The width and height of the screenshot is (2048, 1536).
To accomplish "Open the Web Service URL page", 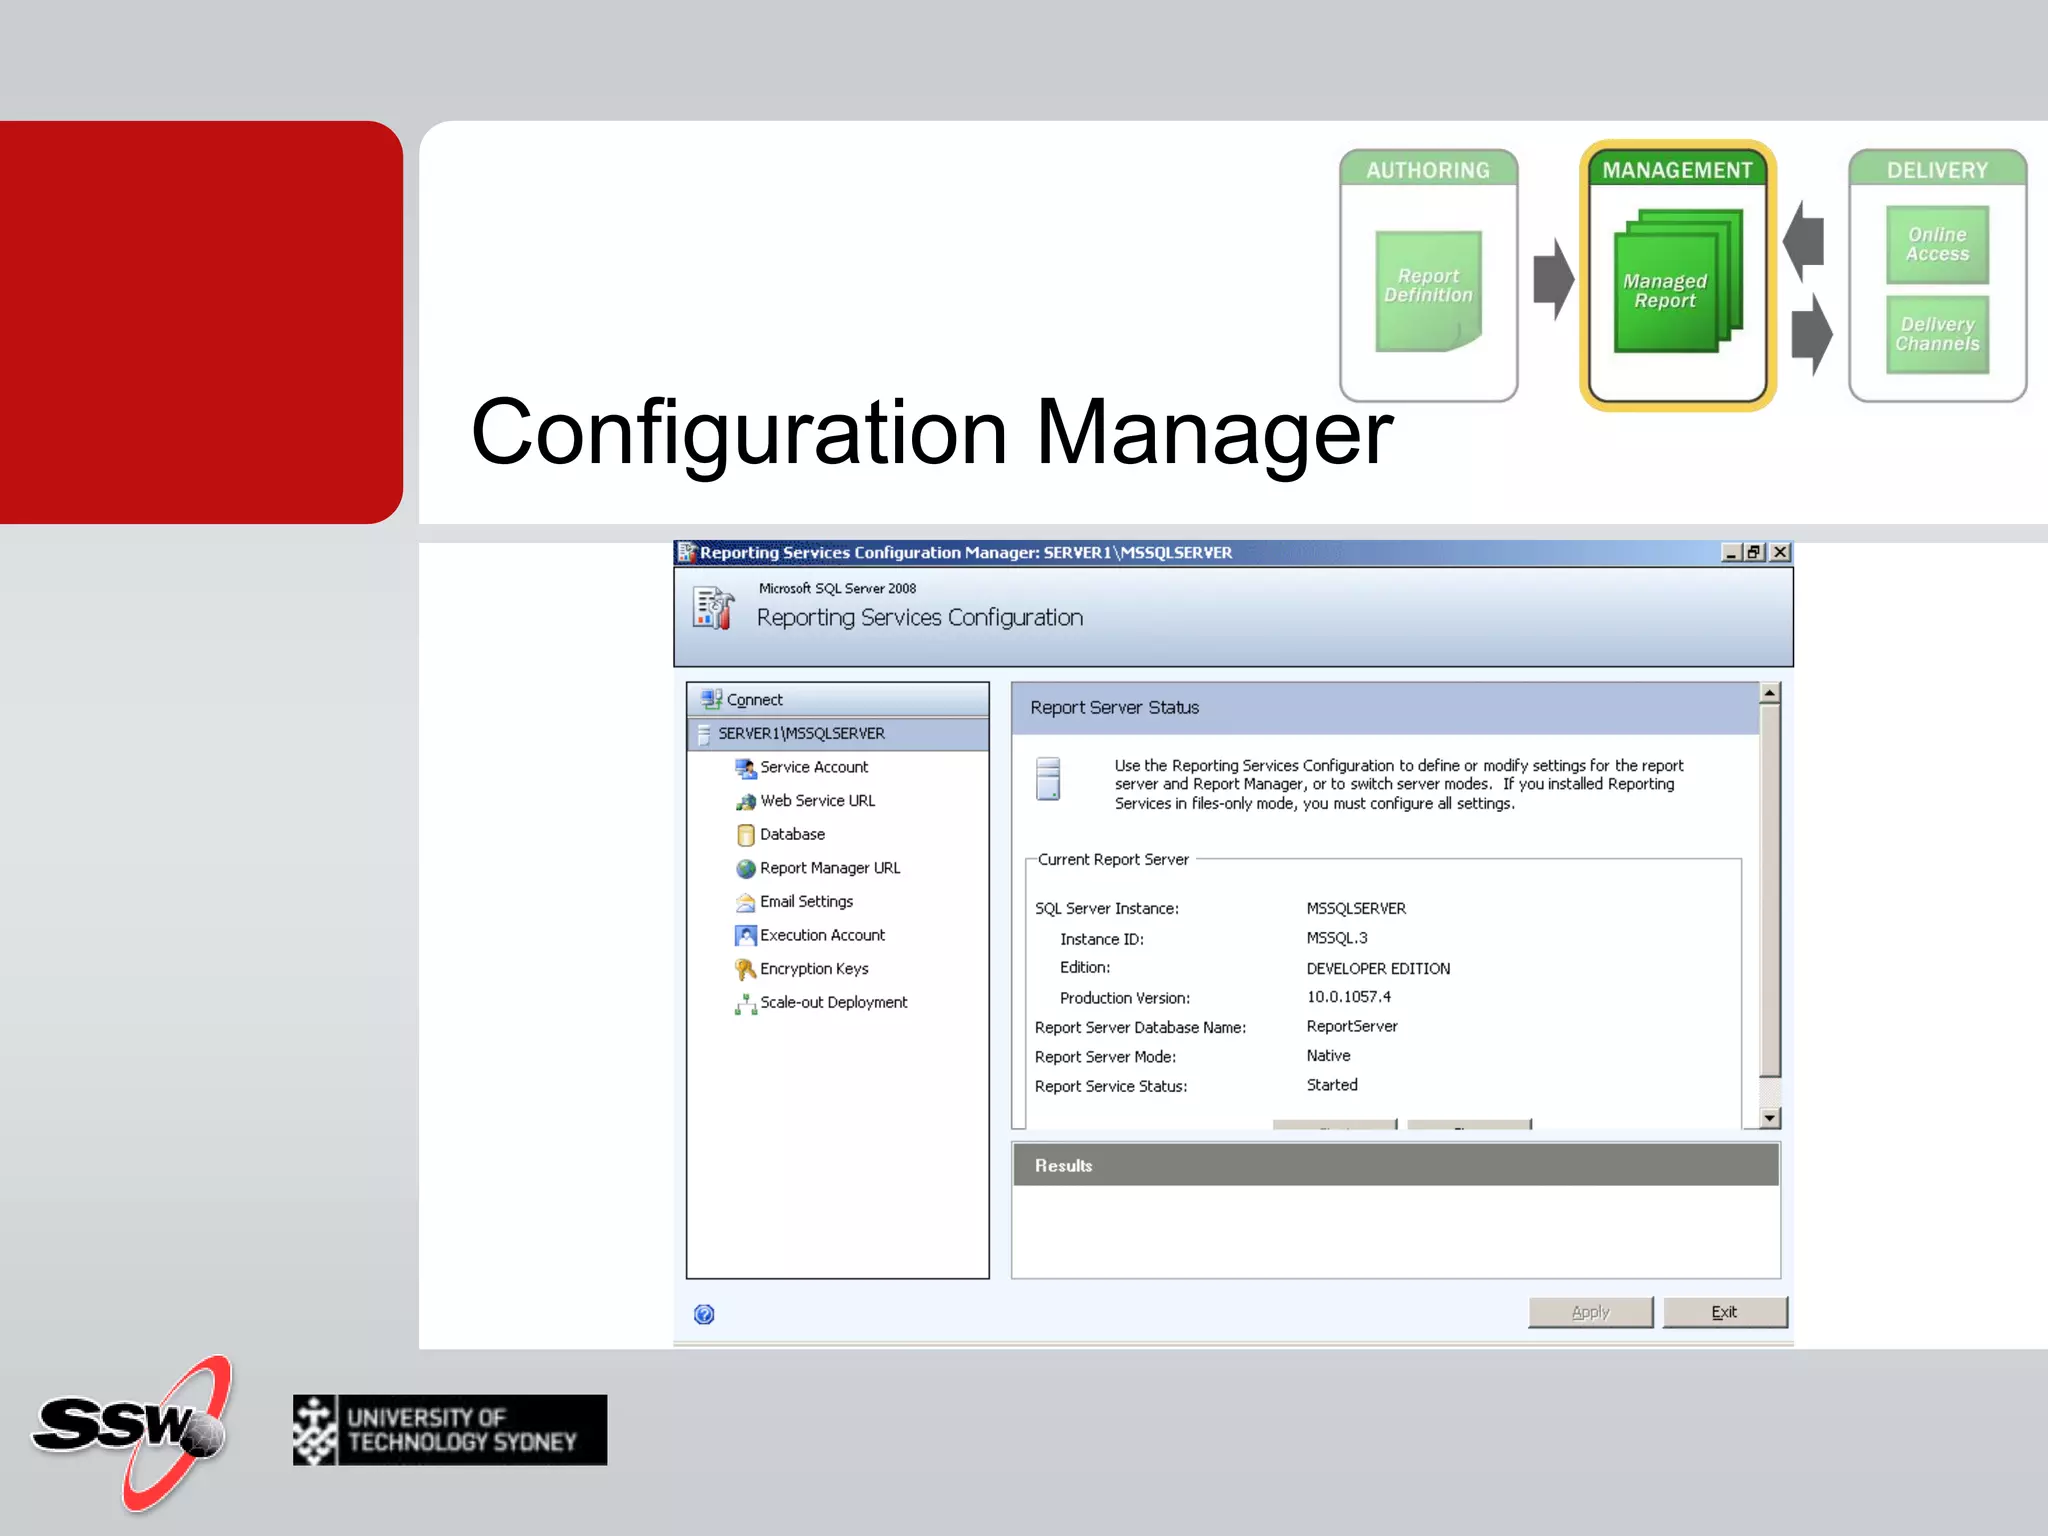I will [x=817, y=801].
